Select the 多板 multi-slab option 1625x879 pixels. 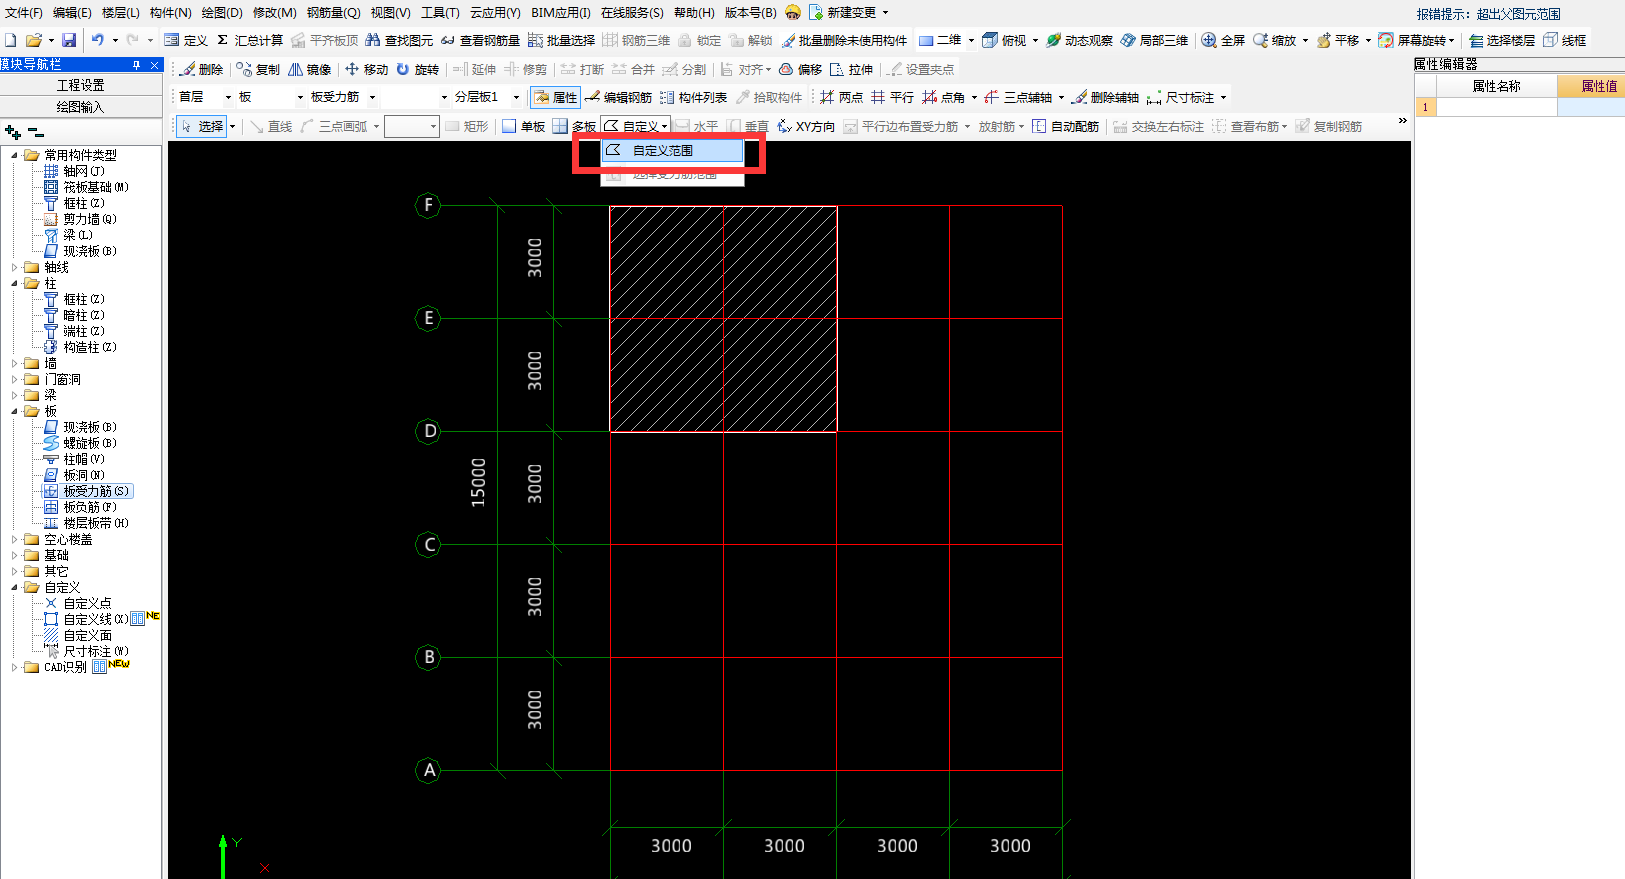coord(574,126)
